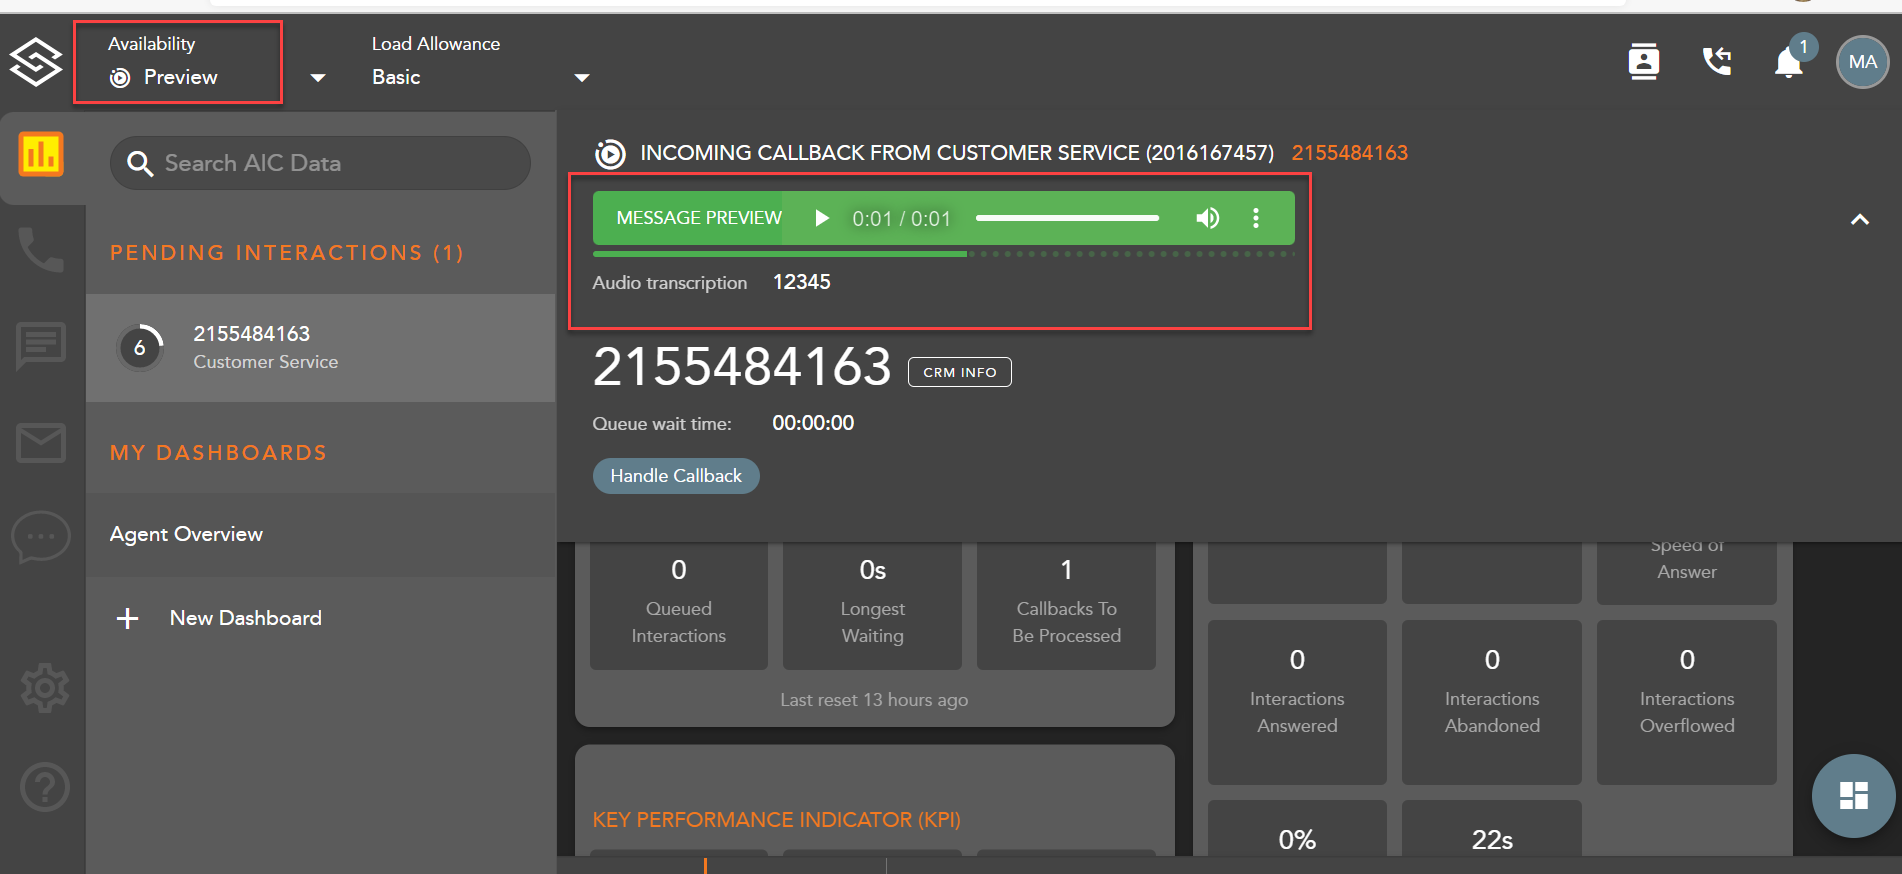
Task: Collapse the incoming callback panel
Action: tap(1859, 220)
